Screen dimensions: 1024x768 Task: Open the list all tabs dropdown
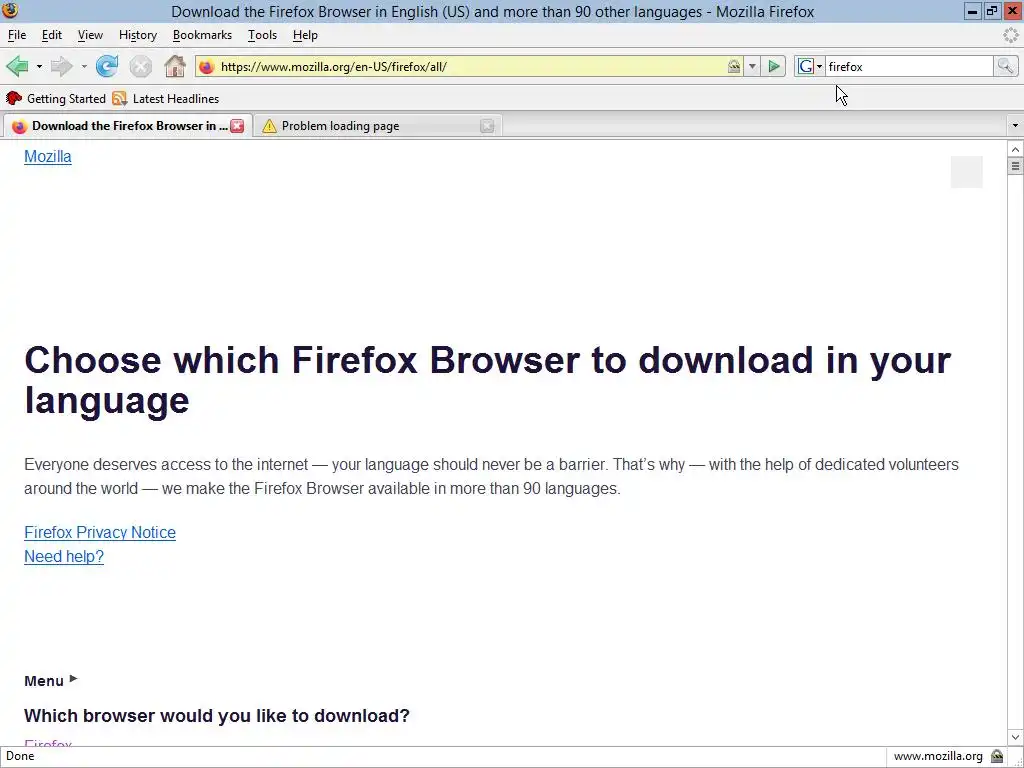click(x=1015, y=125)
